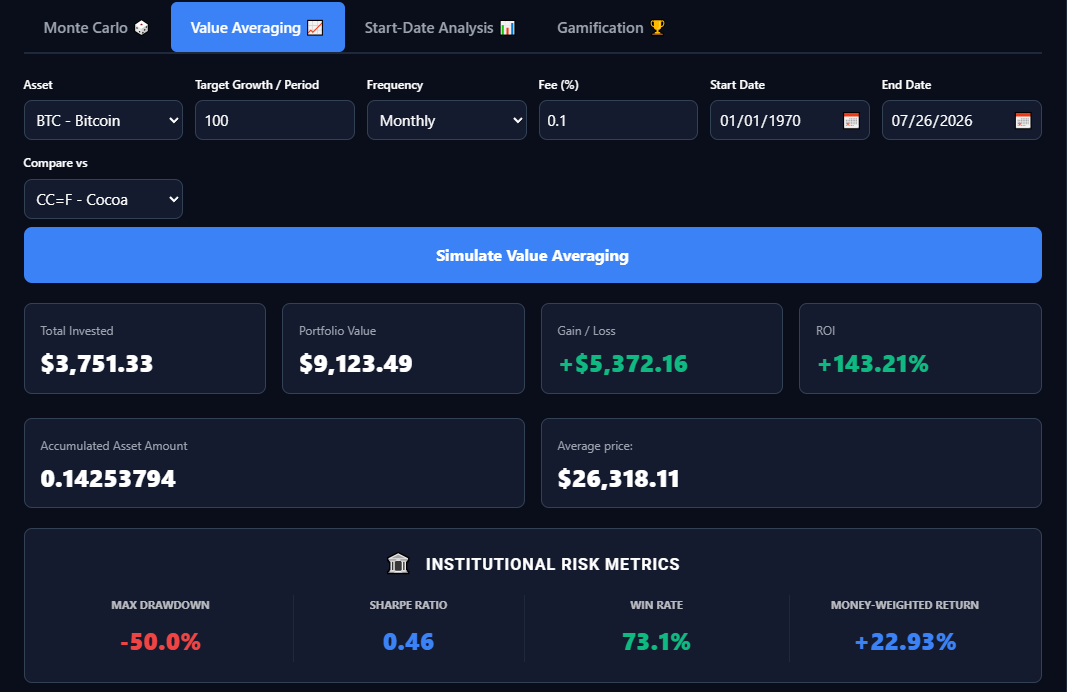
Task: Click the accumulated amount 0.14253794
Action: tap(108, 478)
